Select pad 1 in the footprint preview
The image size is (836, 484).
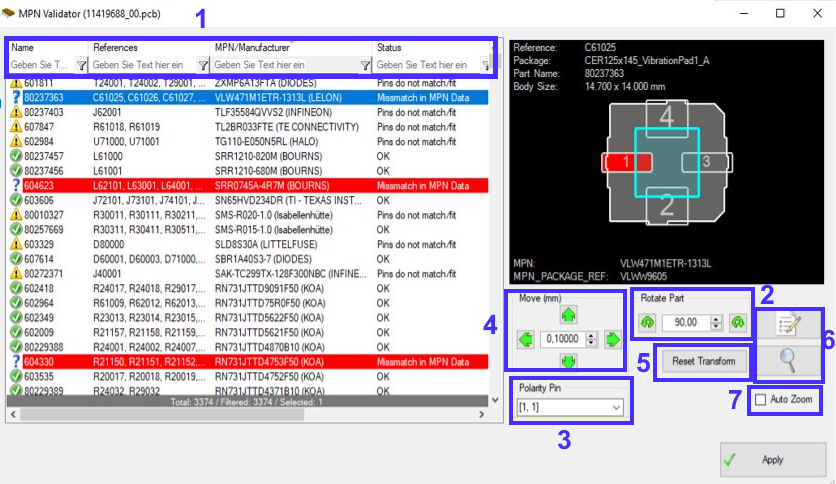(627, 162)
